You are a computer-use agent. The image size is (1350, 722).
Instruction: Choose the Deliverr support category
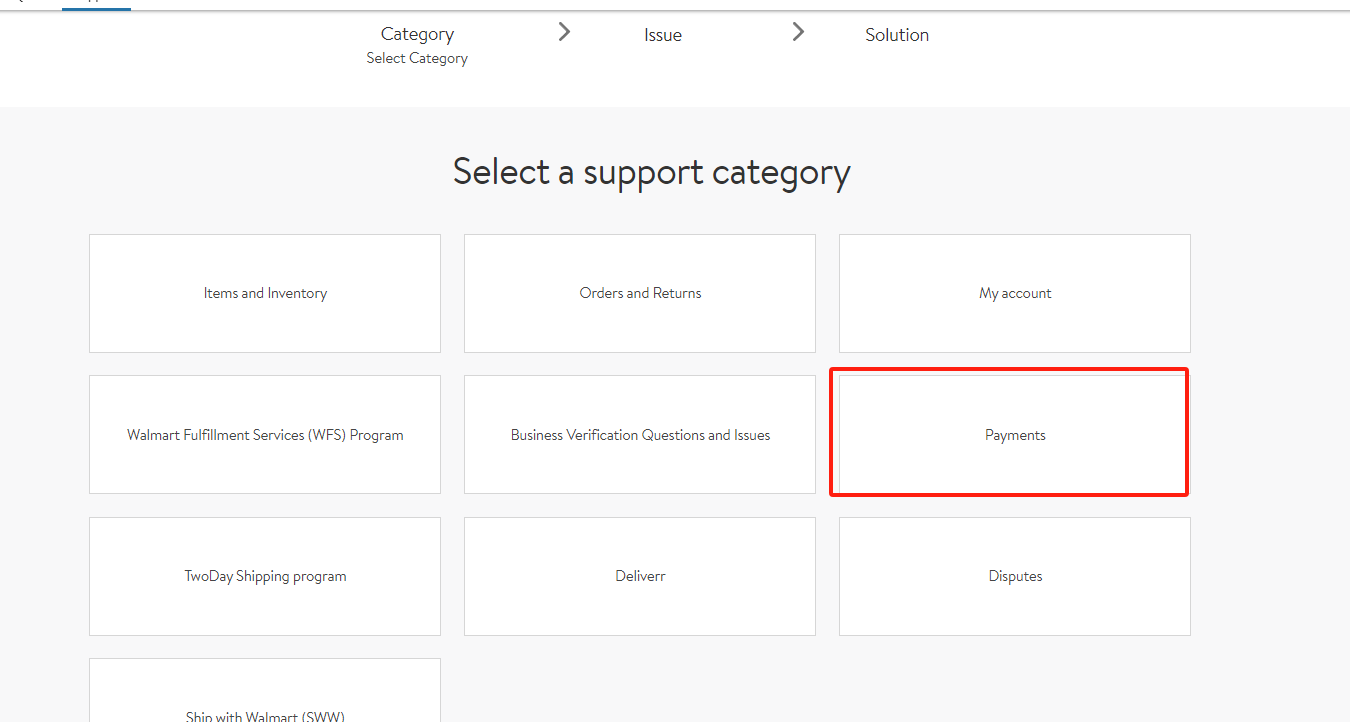[640, 576]
